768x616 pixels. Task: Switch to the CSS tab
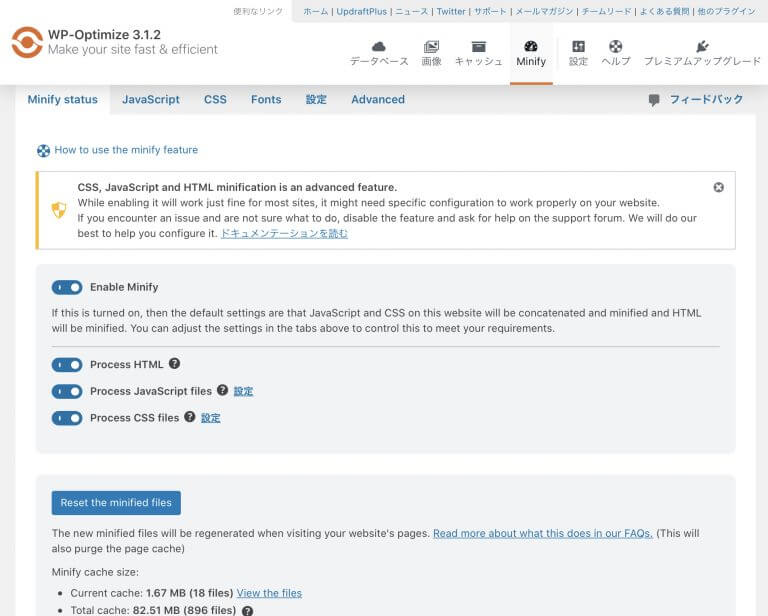[x=216, y=99]
